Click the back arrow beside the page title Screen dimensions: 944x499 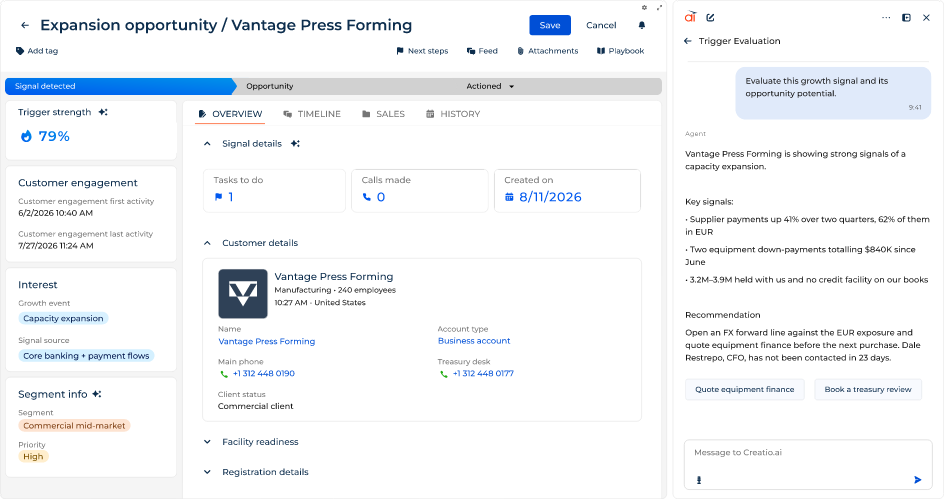click(25, 25)
